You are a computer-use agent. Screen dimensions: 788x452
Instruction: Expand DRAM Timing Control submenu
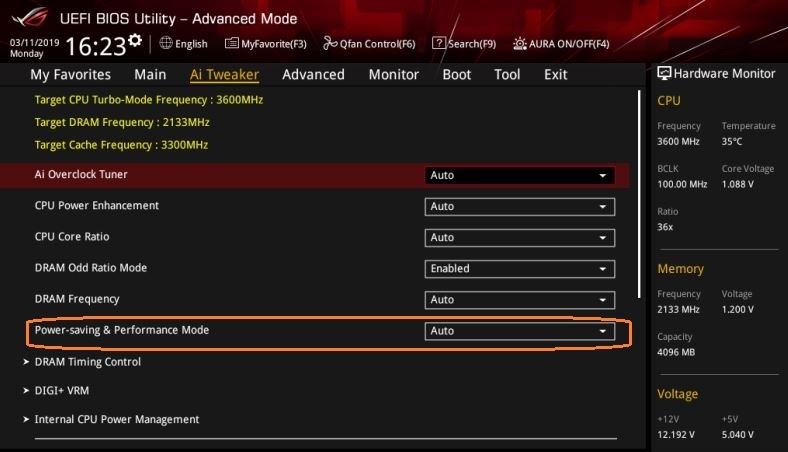click(x=87, y=362)
